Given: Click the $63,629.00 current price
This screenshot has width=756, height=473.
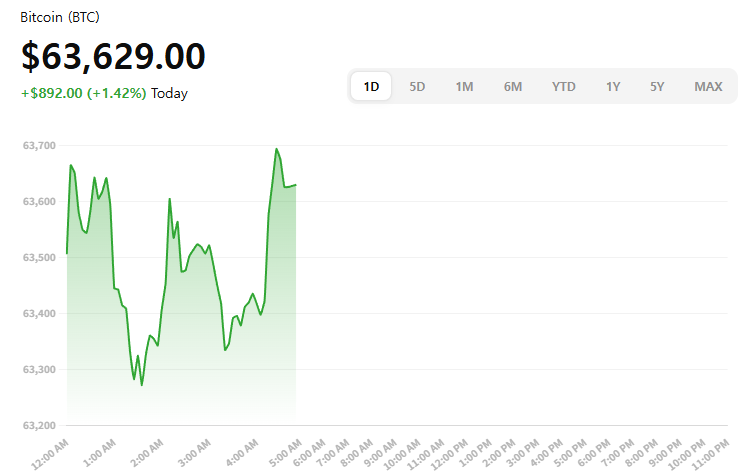Looking at the screenshot, I should (x=113, y=56).
